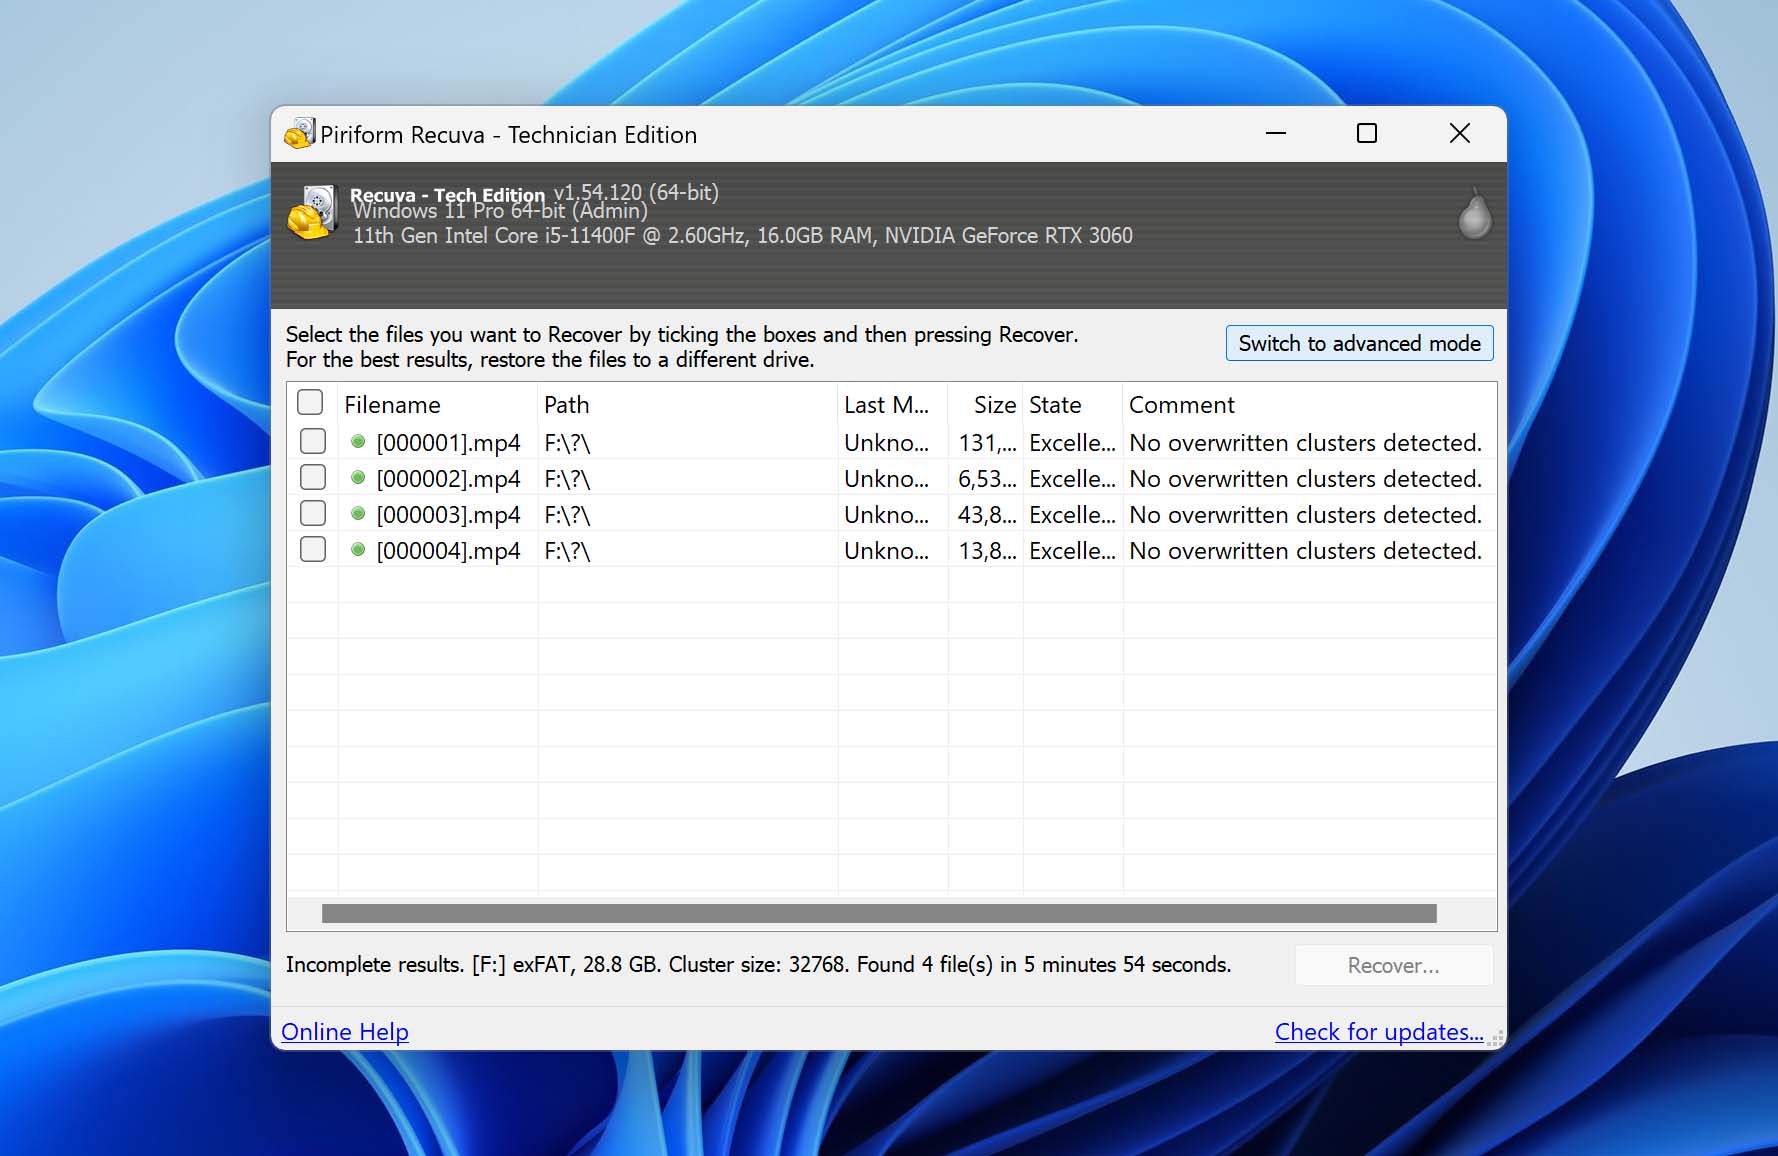Viewport: 1778px width, 1156px height.
Task: Click the window resize grip at corner
Action: click(1496, 1039)
